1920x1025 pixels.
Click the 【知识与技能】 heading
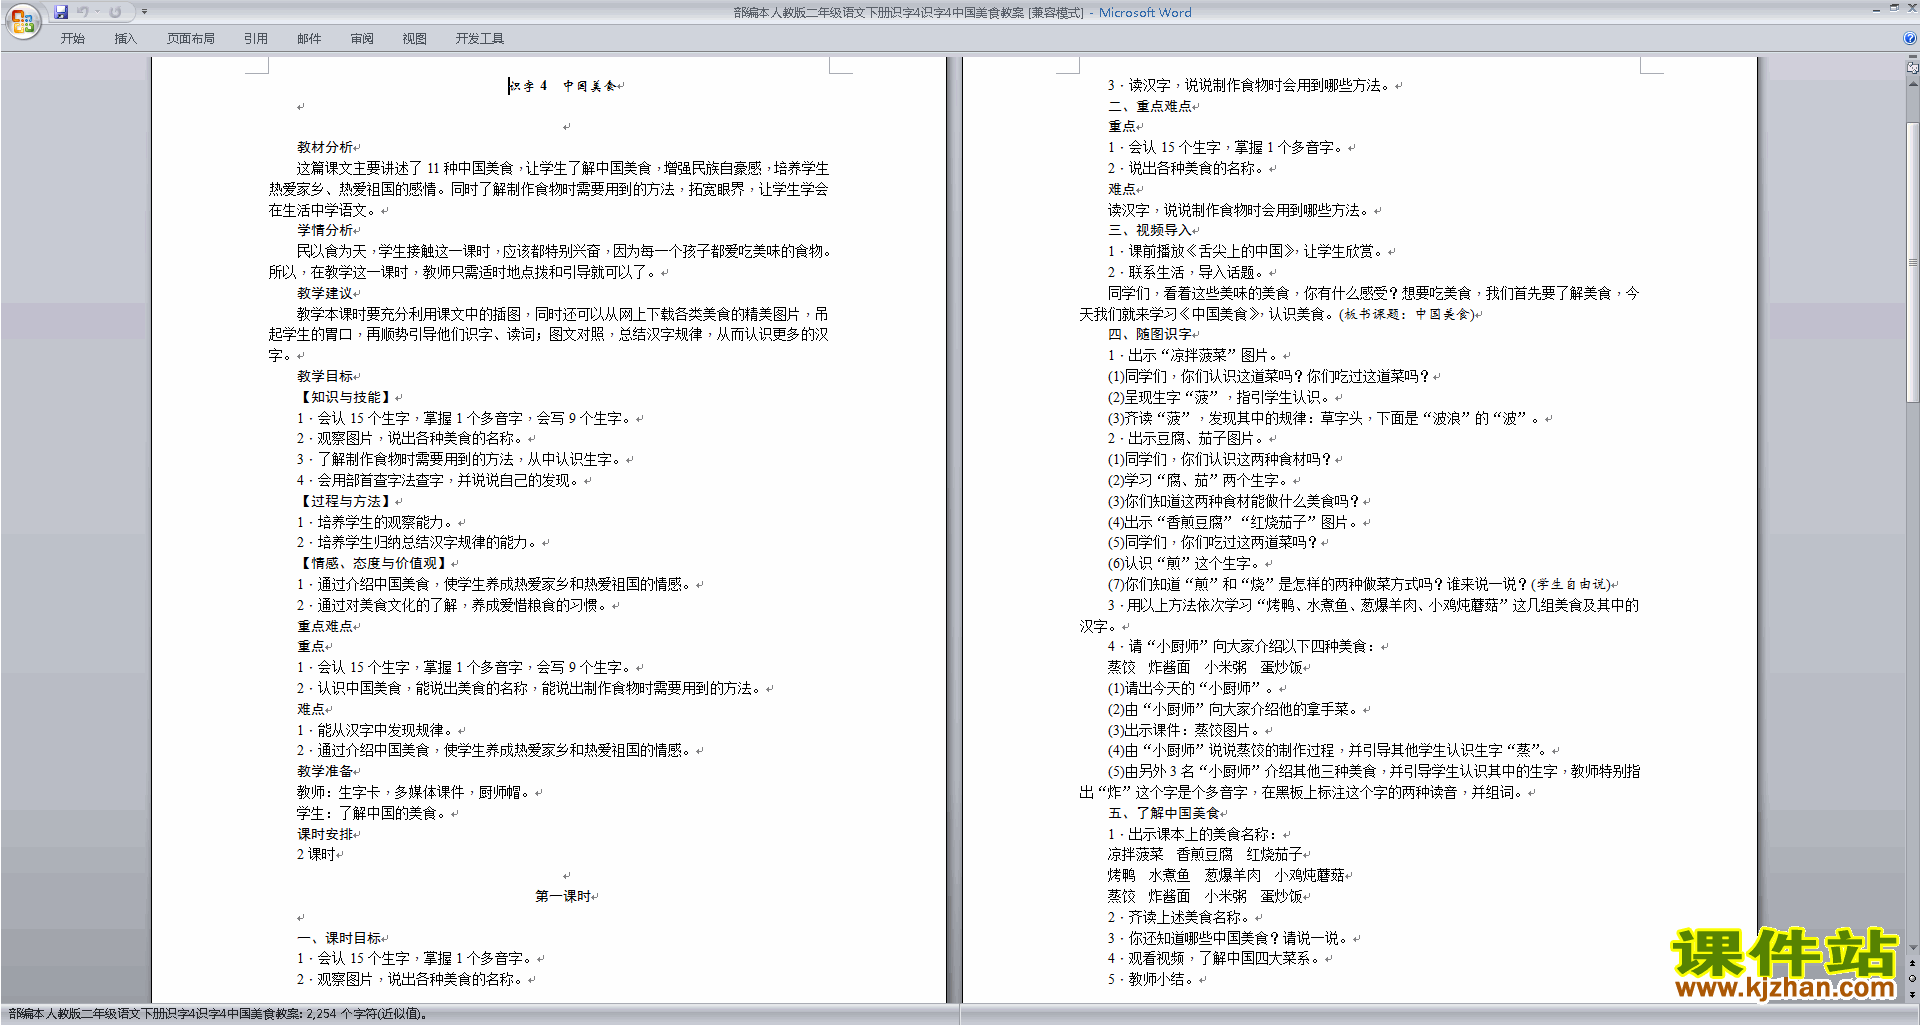pyautogui.click(x=345, y=398)
